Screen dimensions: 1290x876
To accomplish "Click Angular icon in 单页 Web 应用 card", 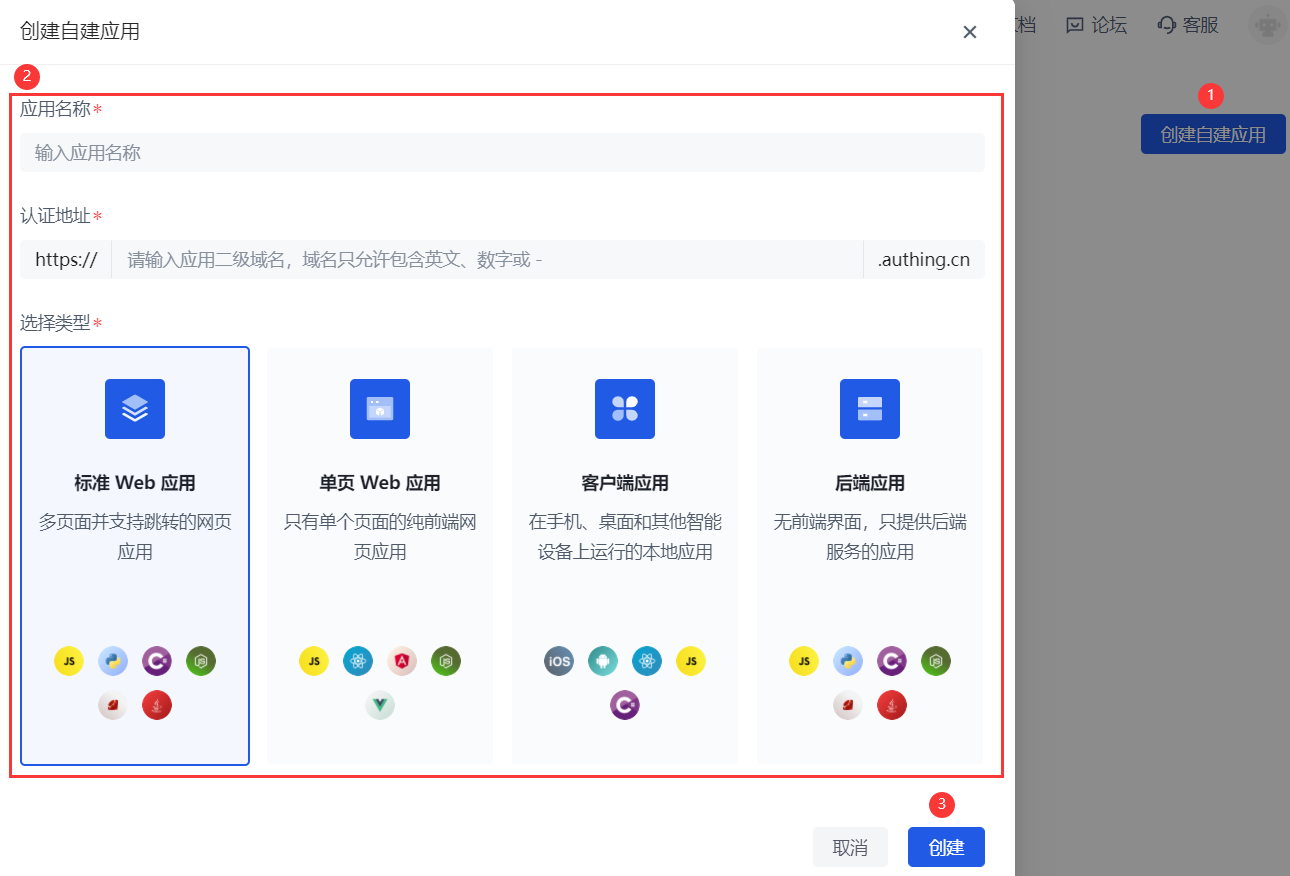I will (402, 661).
